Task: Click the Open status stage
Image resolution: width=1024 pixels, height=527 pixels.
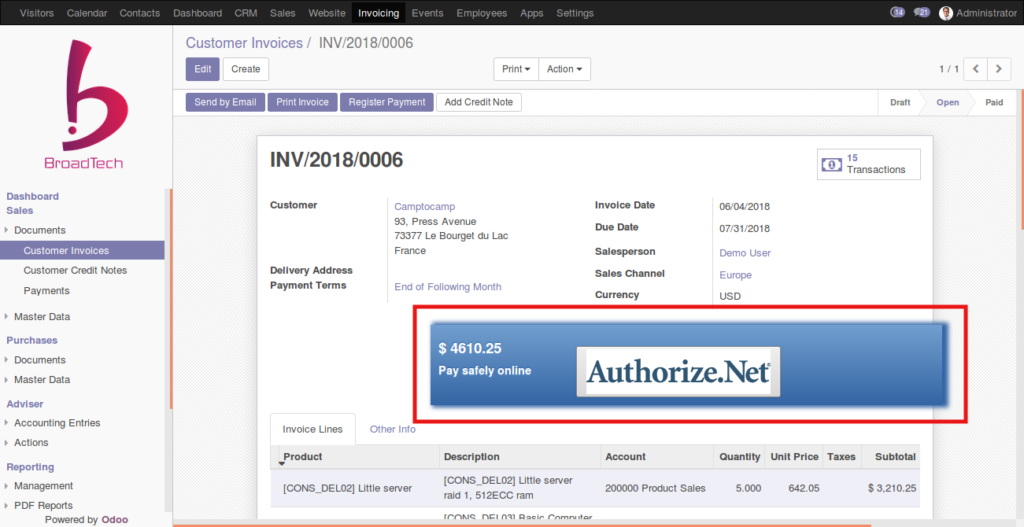Action: click(x=948, y=103)
